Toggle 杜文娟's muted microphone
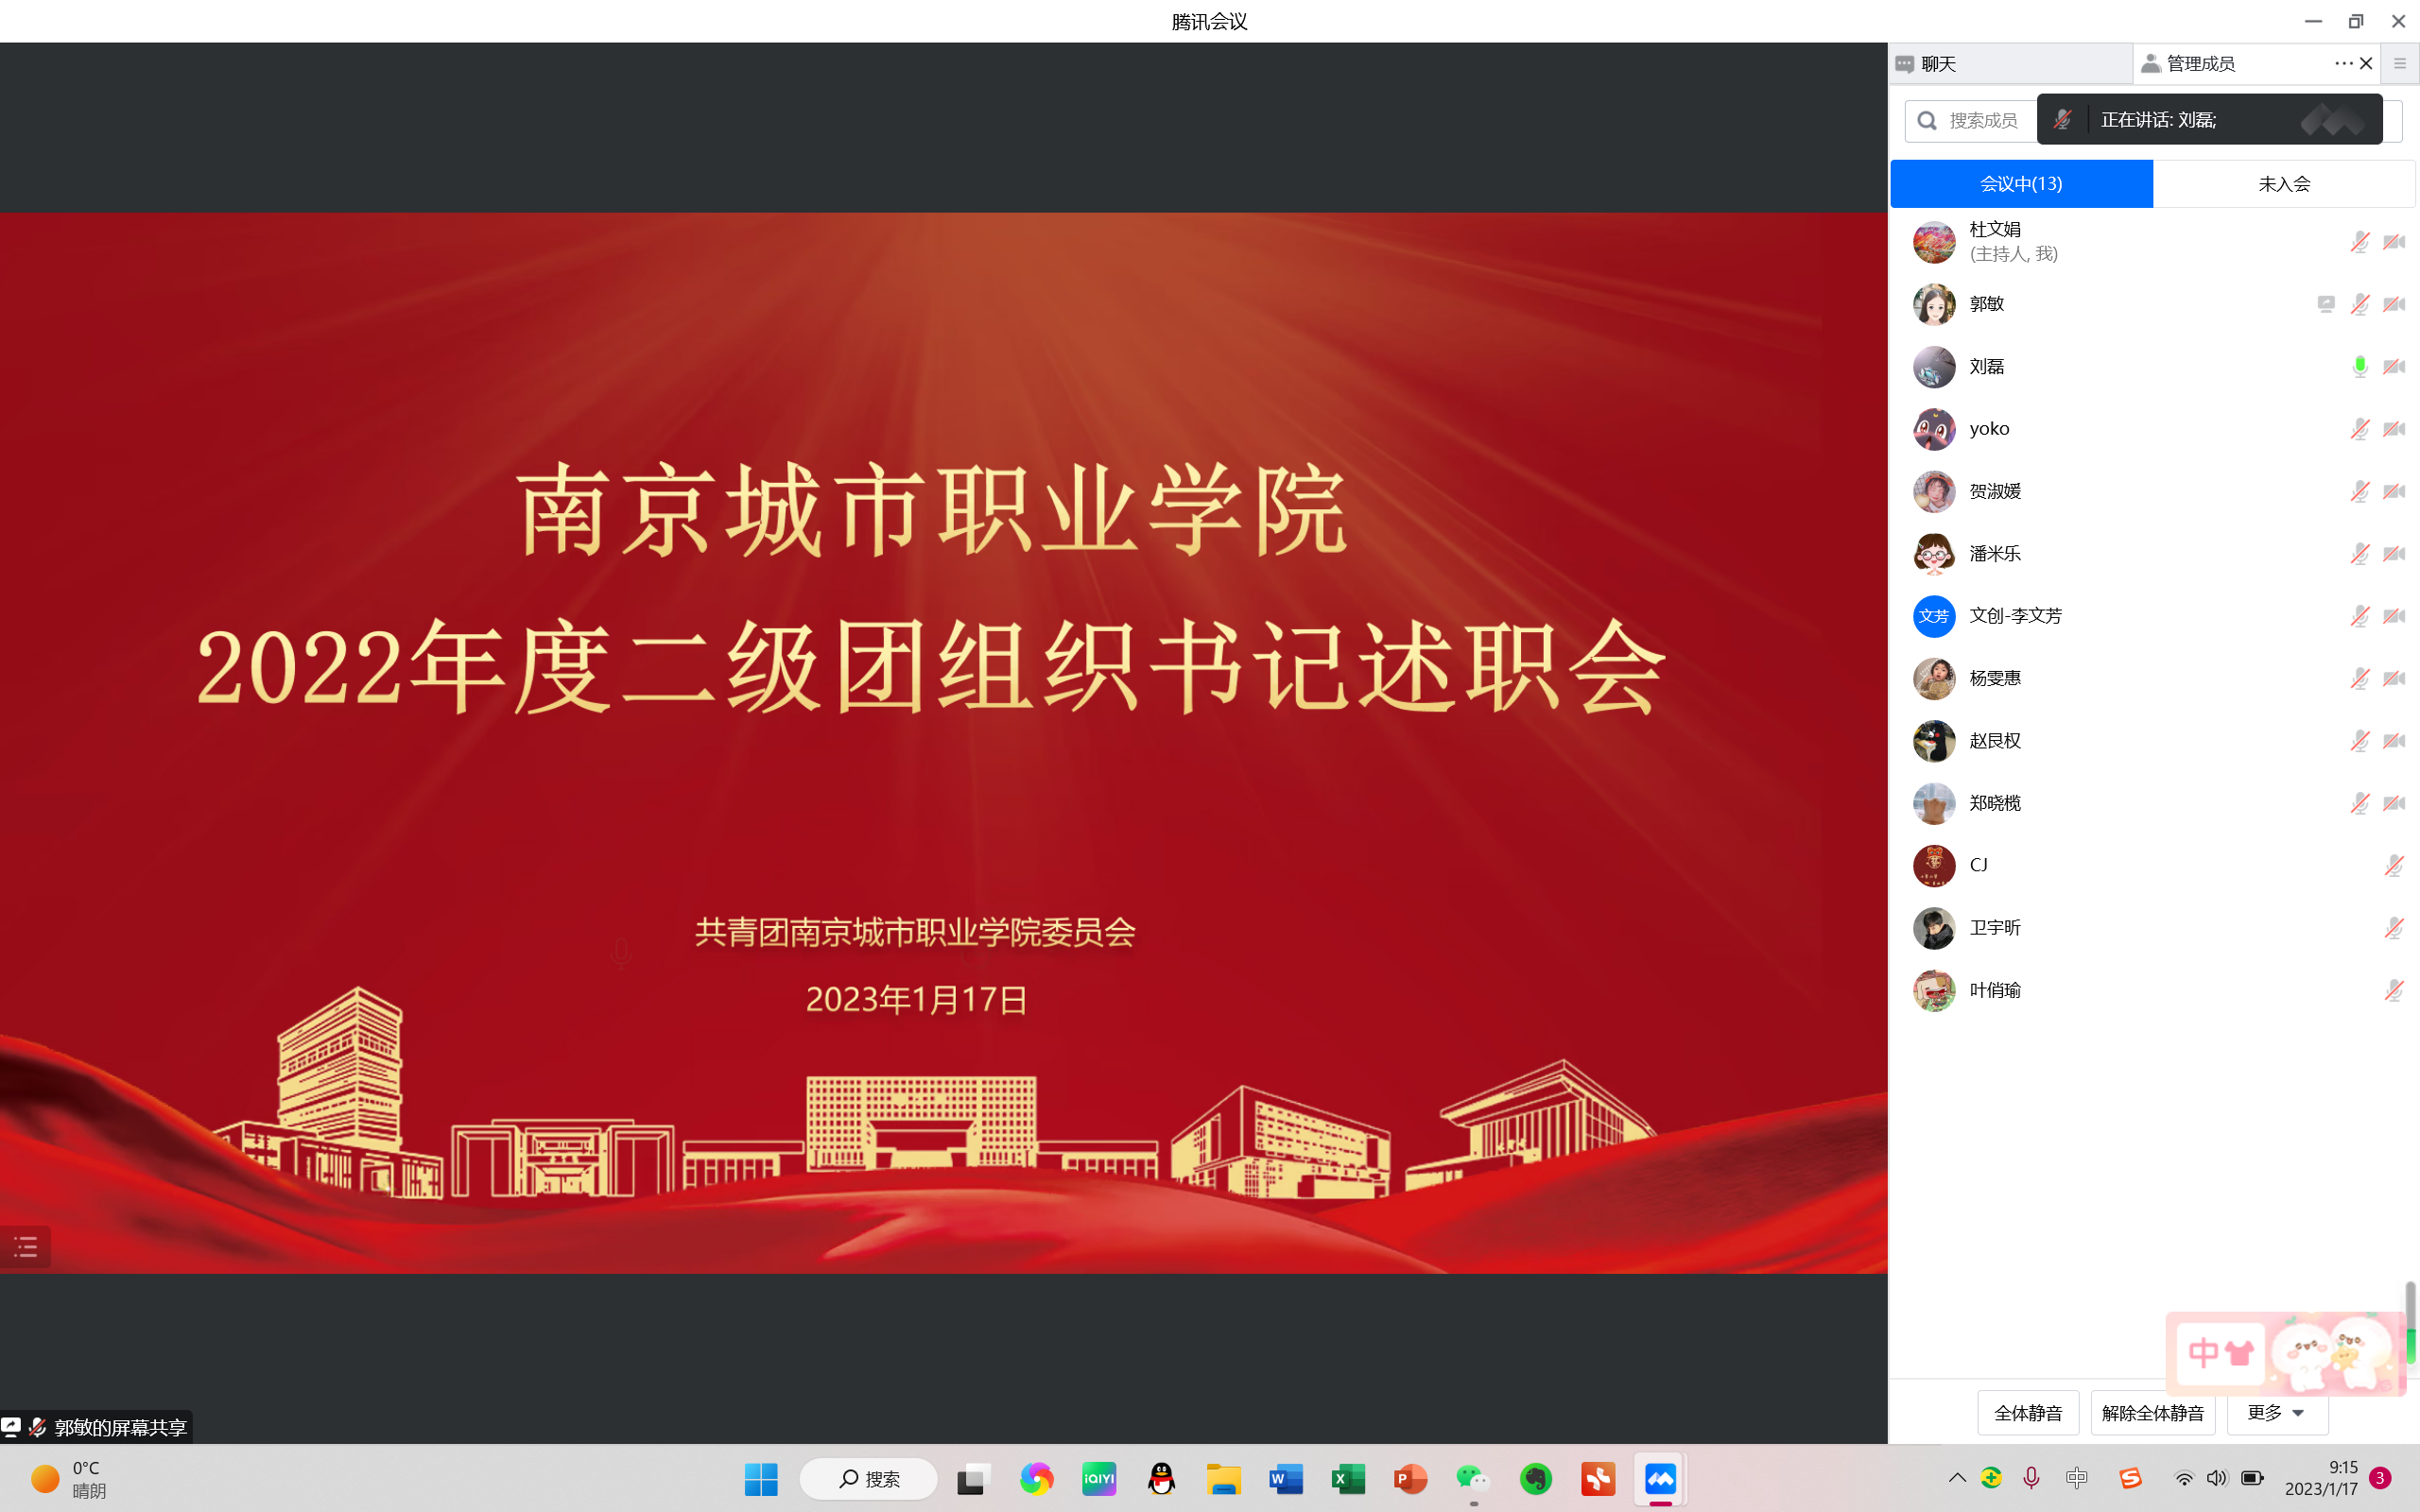The height and width of the screenshot is (1512, 2420). coord(2360,242)
